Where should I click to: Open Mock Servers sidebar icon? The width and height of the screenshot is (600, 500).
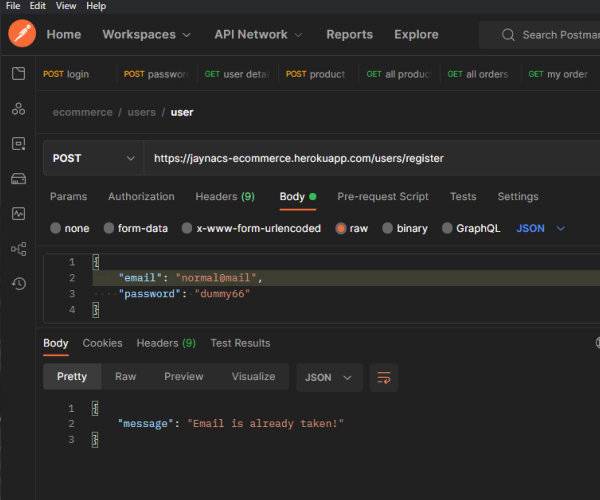(18, 179)
